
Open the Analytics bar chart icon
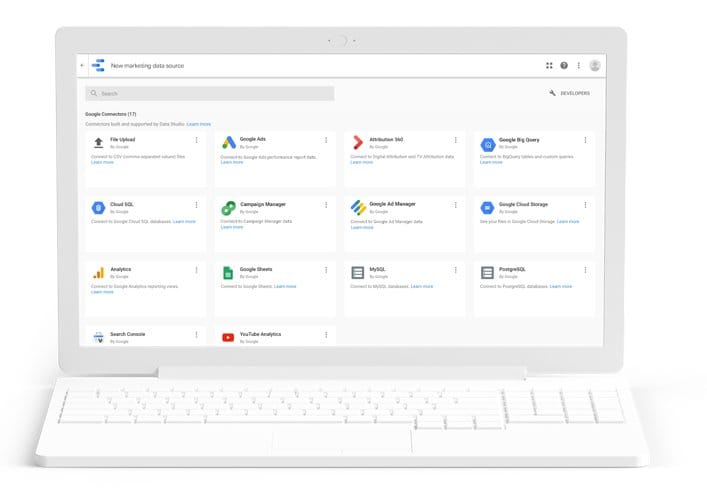(x=98, y=273)
